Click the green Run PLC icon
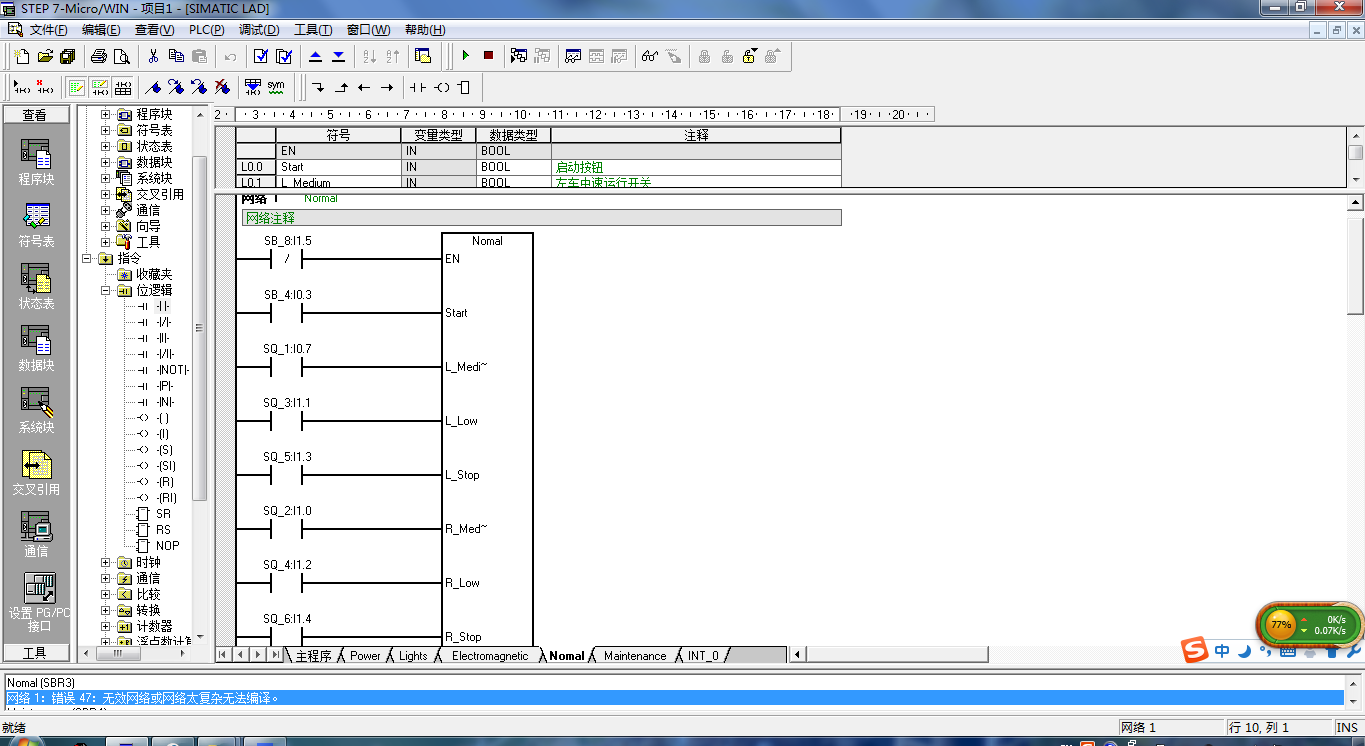 coord(466,56)
